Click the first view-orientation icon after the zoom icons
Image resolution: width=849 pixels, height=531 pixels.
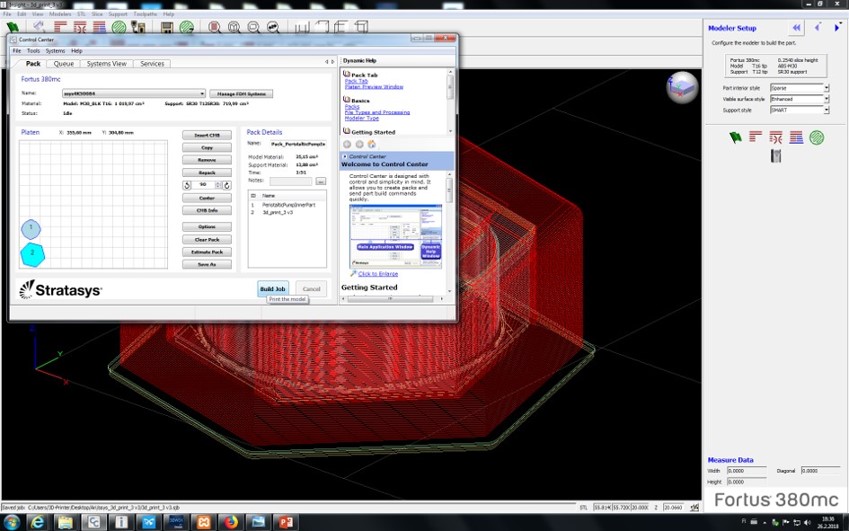tap(302, 27)
